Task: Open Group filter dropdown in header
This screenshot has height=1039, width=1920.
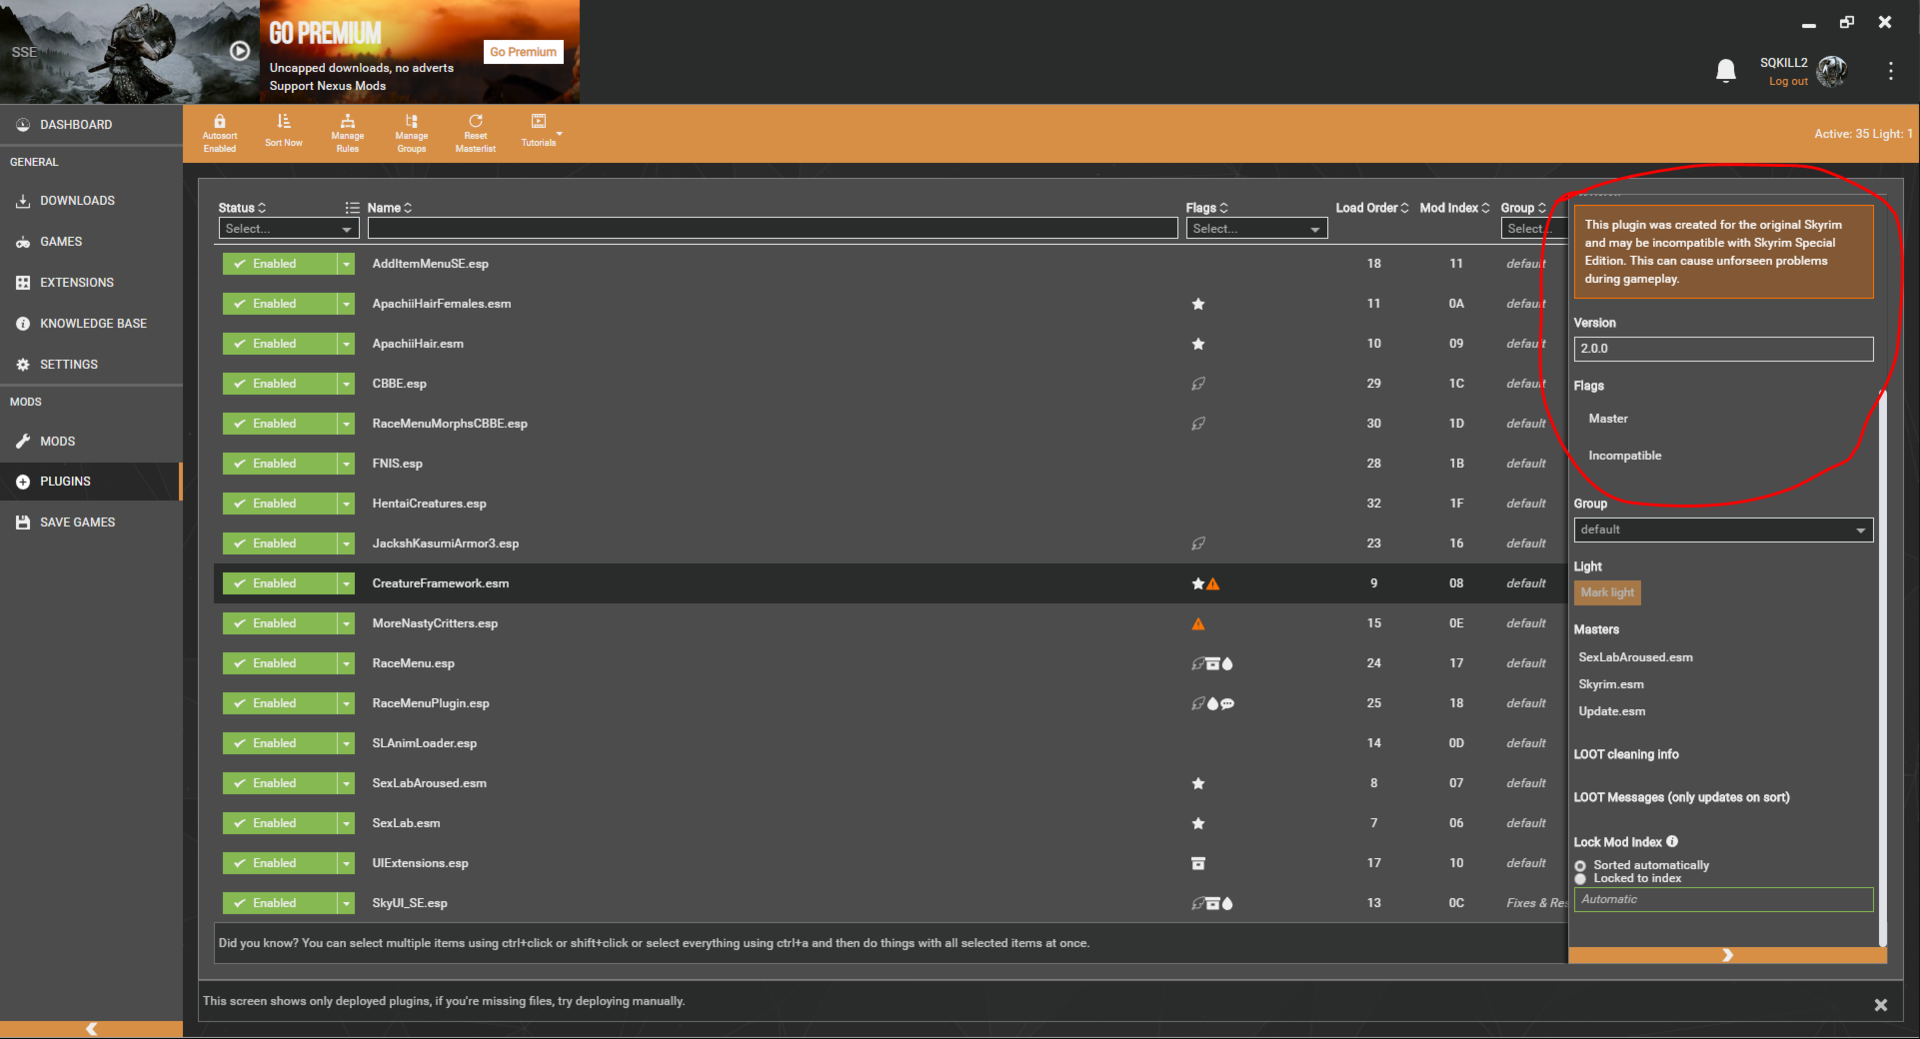Action: click(1533, 229)
